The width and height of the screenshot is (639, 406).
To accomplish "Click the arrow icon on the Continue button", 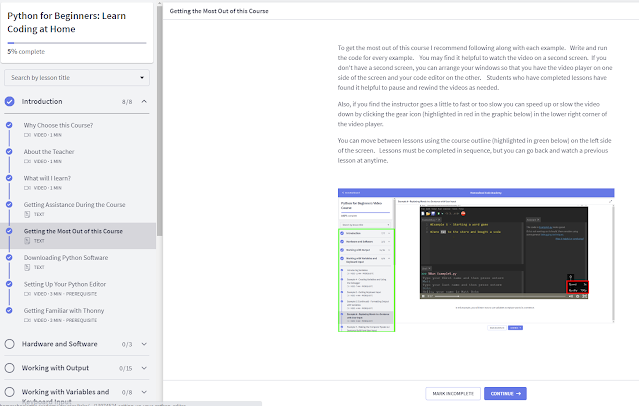I will tap(518, 394).
